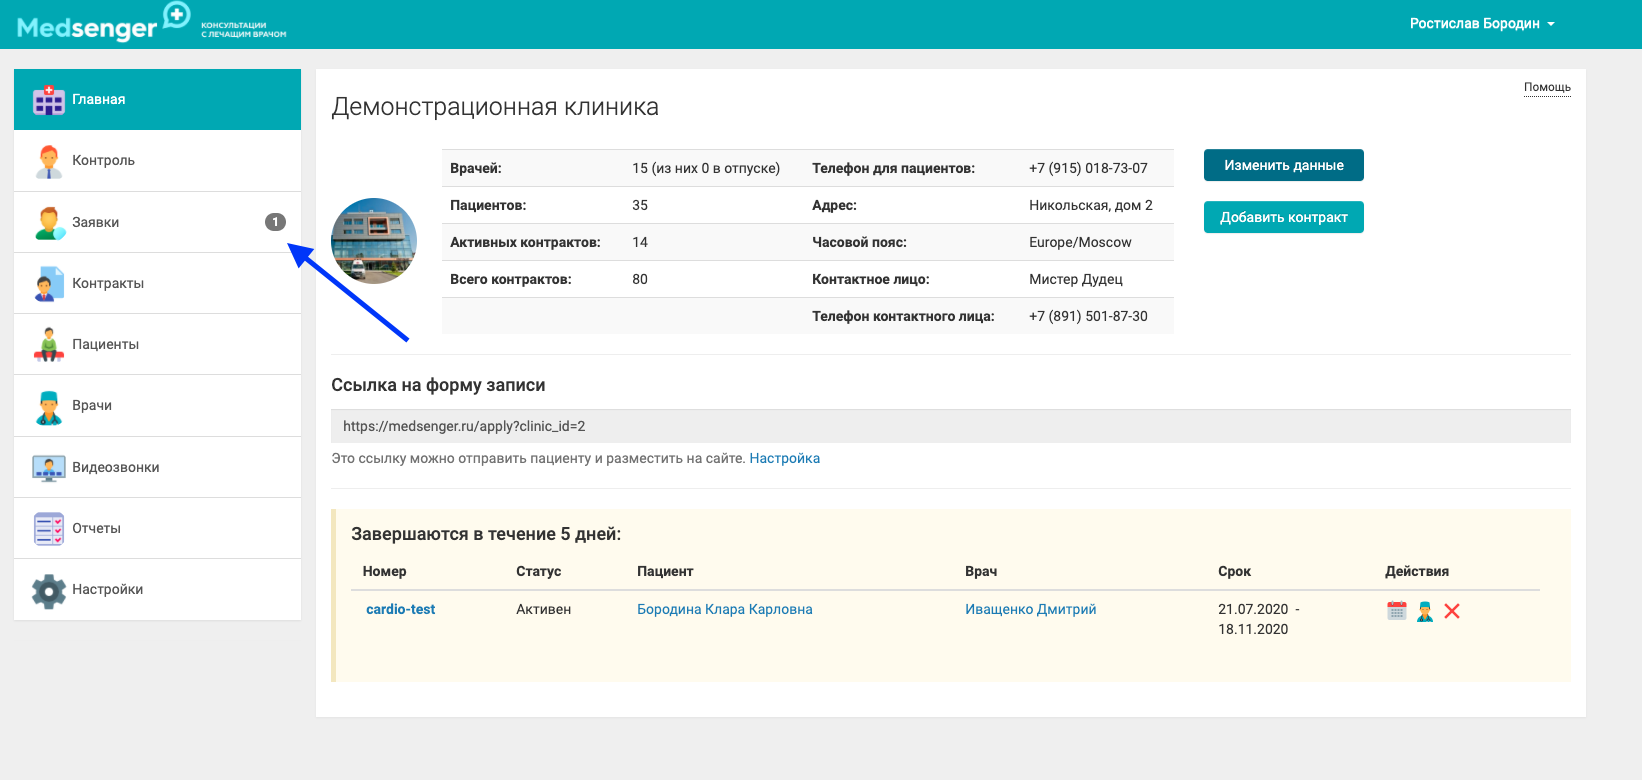This screenshot has height=780, width=1642.
Task: Click the doctor avatar icon beside Врачи
Action: [x=48, y=406]
